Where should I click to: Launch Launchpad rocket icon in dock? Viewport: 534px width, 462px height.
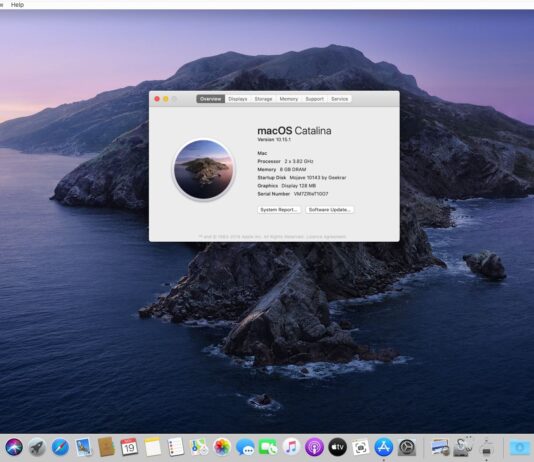(x=37, y=447)
